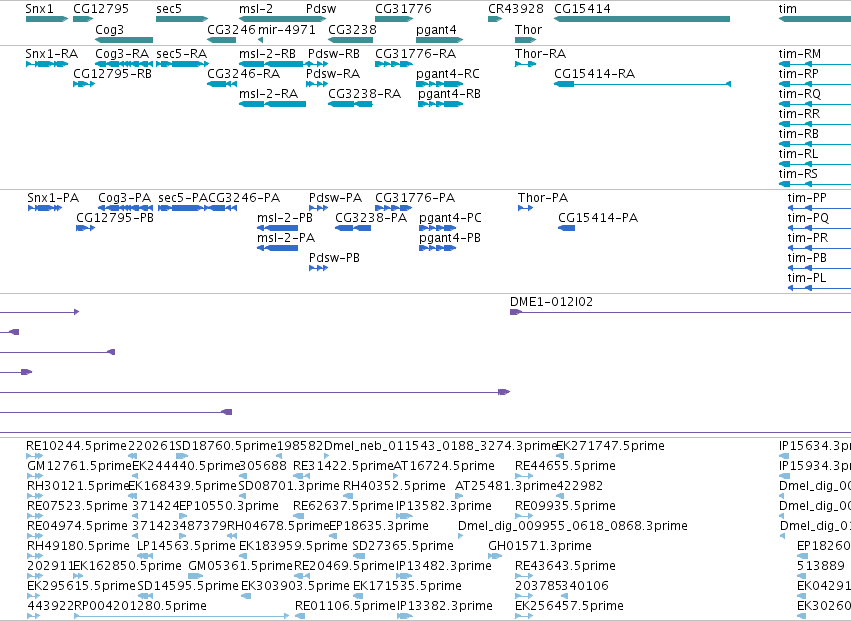Select the sec5-RA transcript label
This screenshot has height=621, width=851.
182,54
